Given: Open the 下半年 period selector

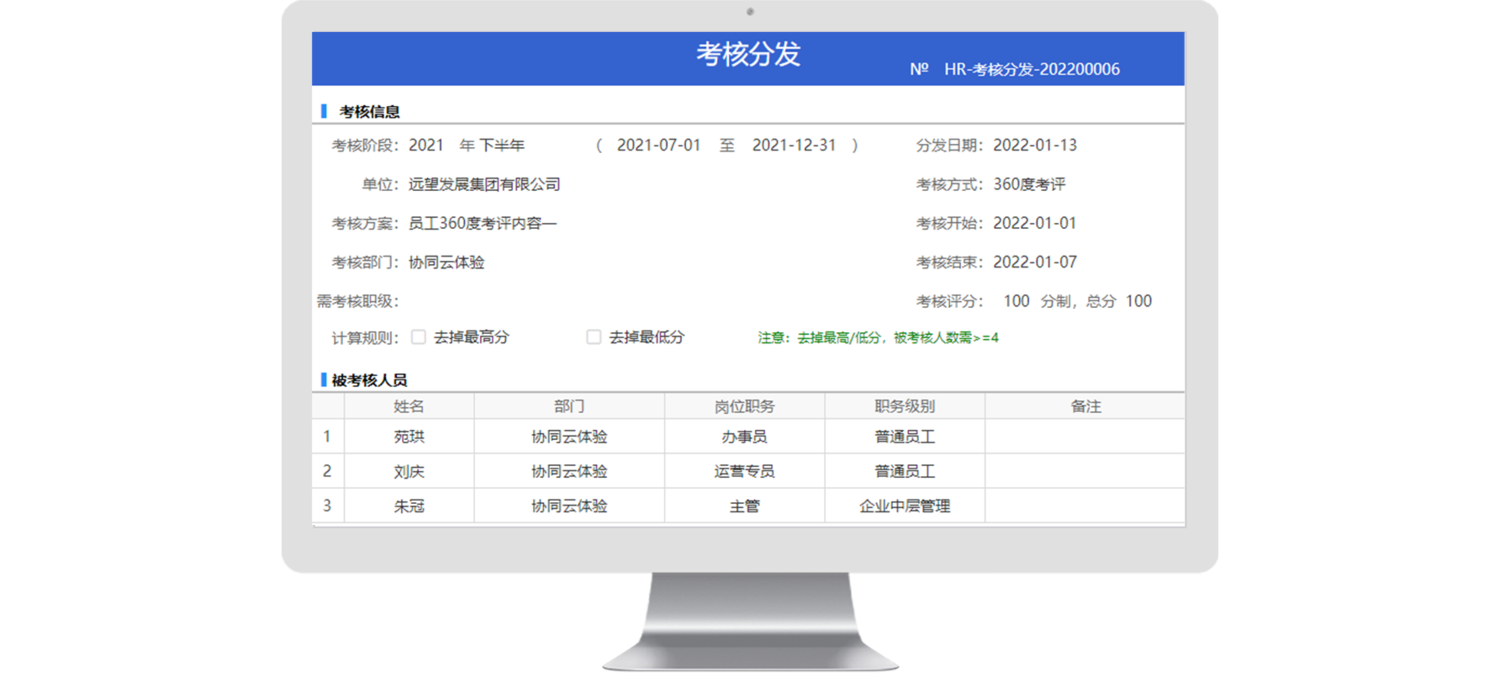Looking at the screenshot, I should tap(502, 145).
